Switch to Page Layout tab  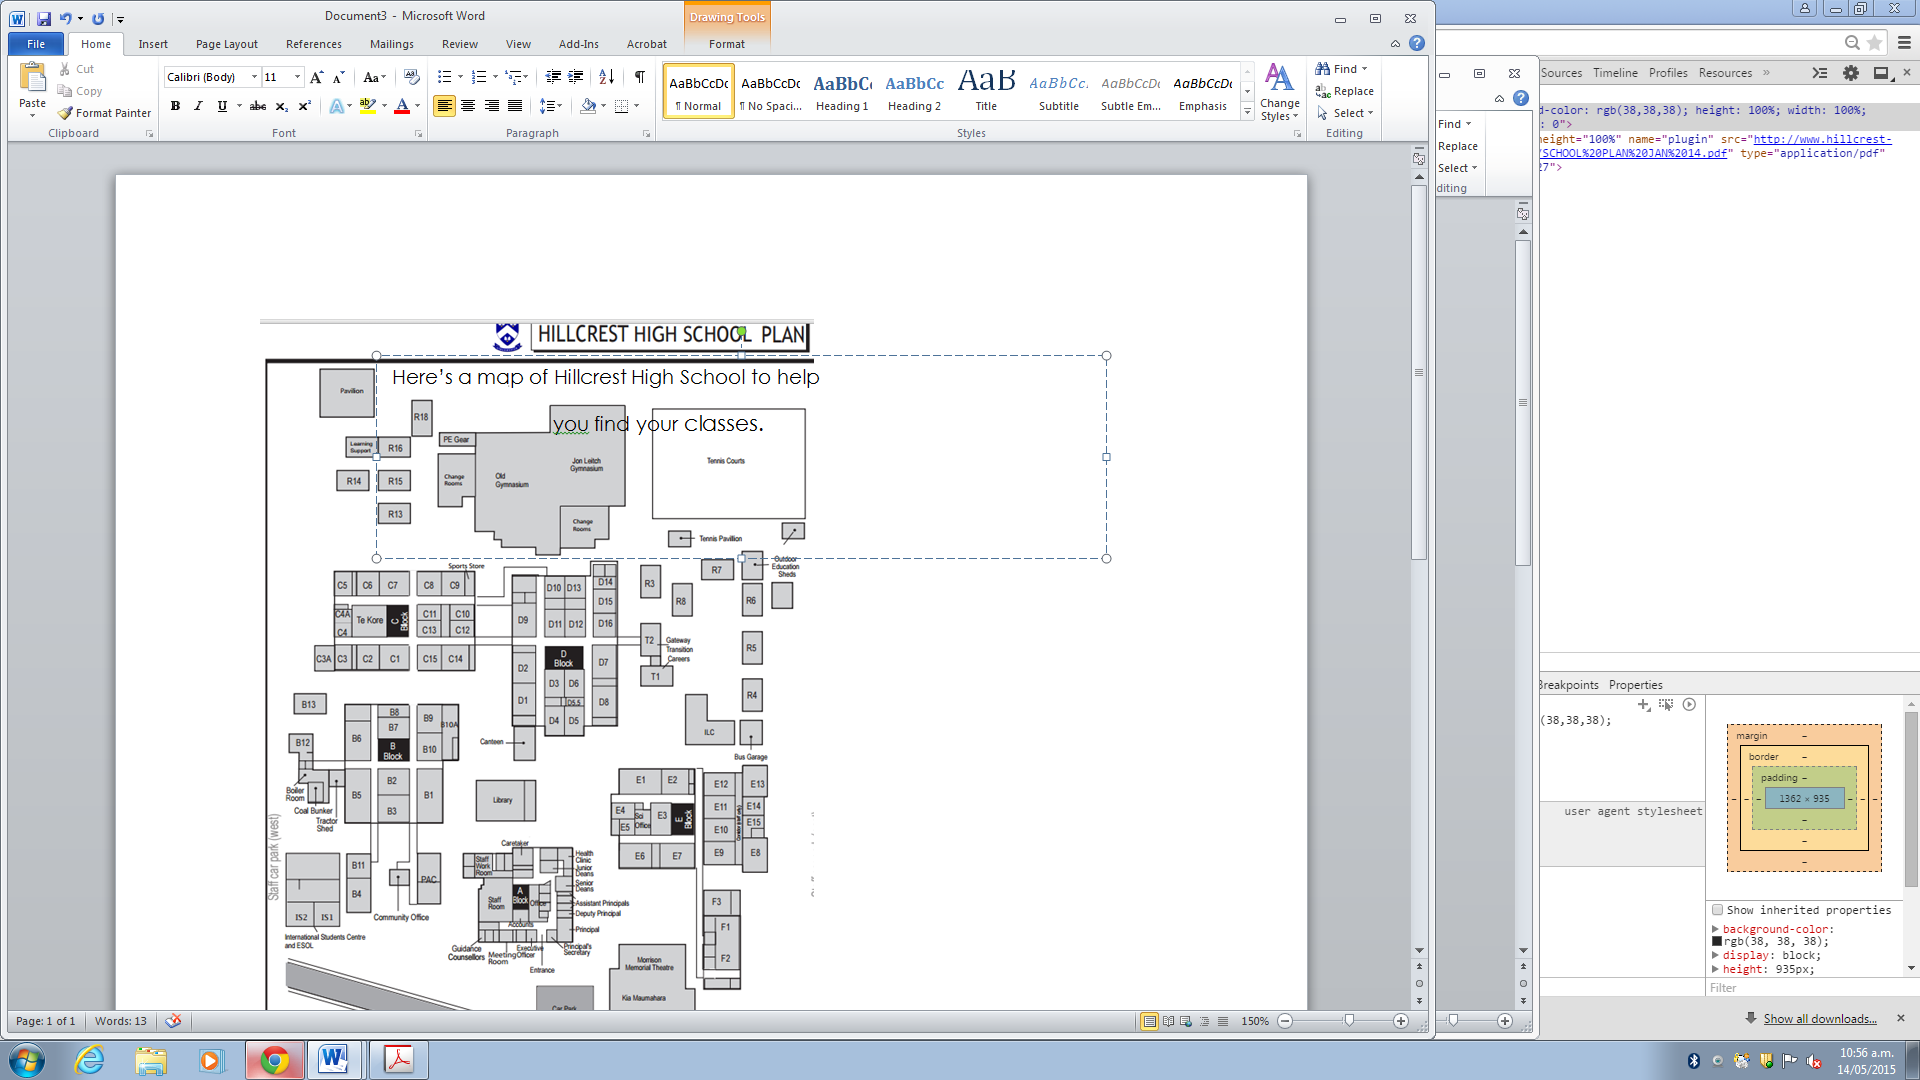point(226,44)
